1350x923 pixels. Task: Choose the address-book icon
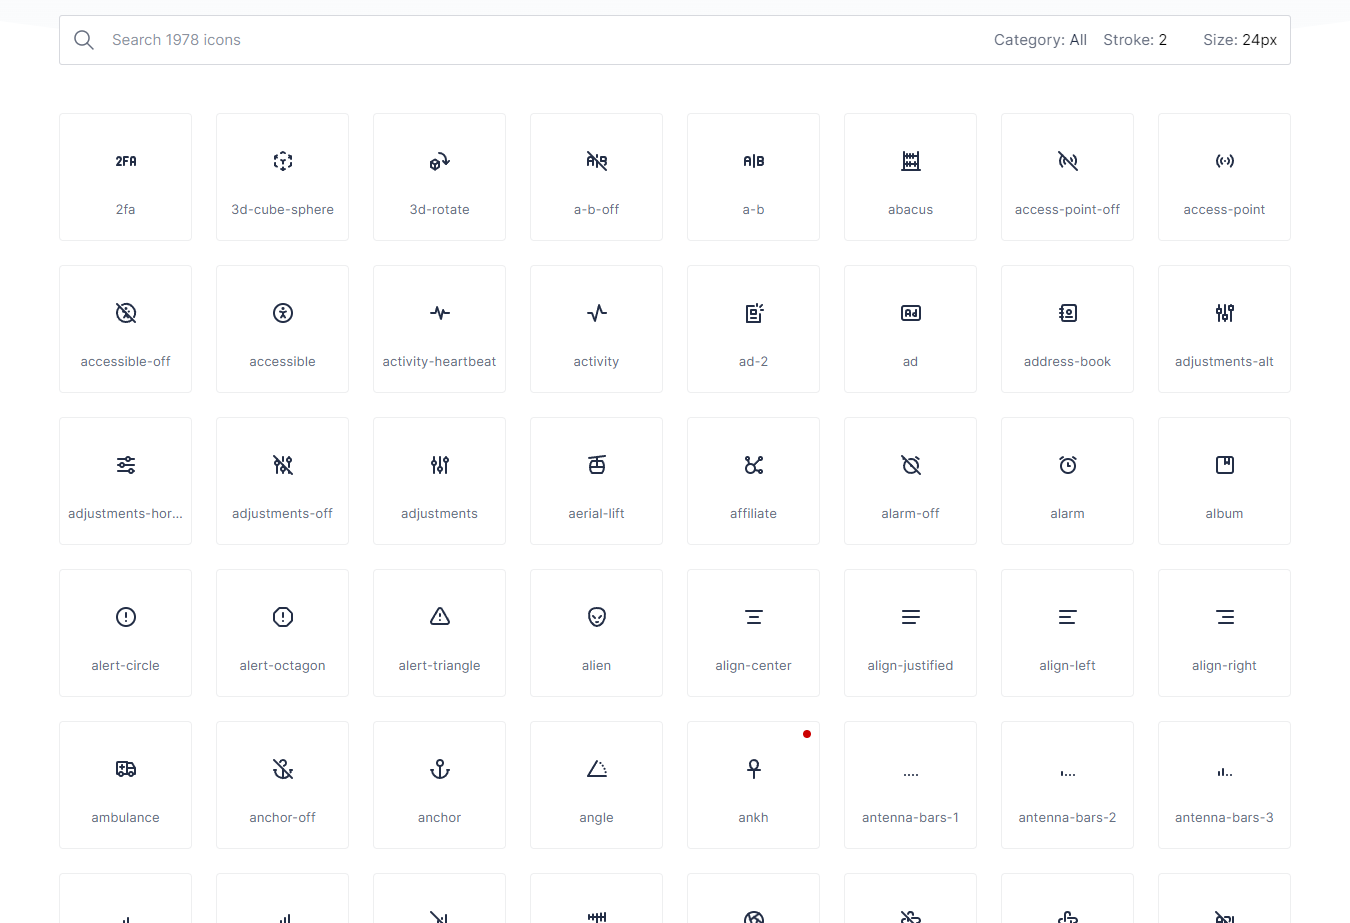pyautogui.click(x=1067, y=329)
